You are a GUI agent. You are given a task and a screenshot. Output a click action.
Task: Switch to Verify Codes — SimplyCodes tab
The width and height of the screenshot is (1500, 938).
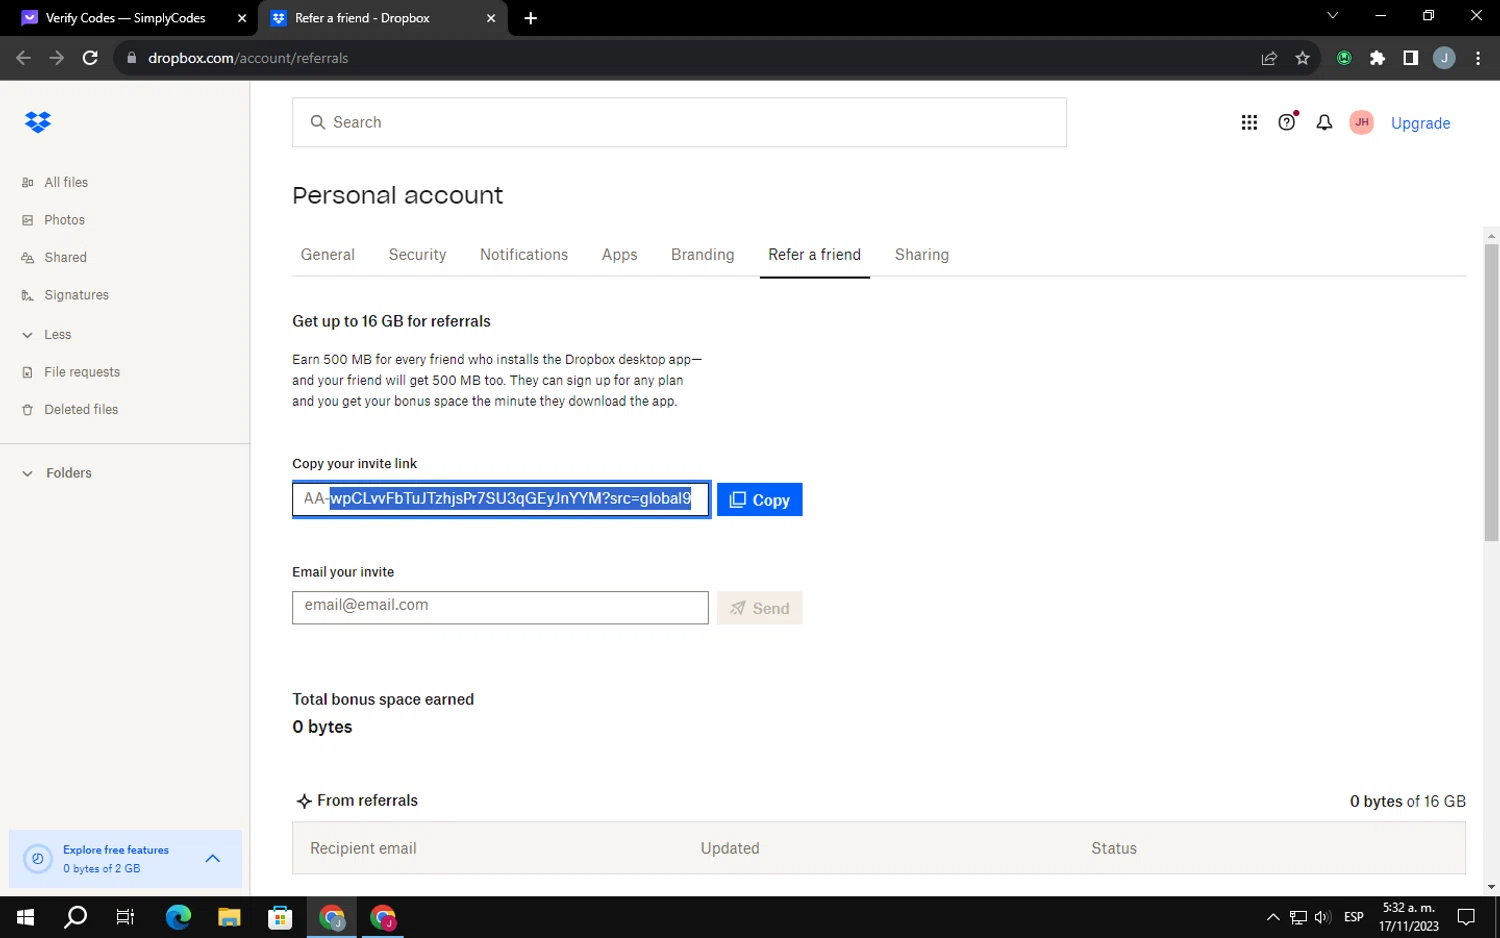(x=126, y=18)
